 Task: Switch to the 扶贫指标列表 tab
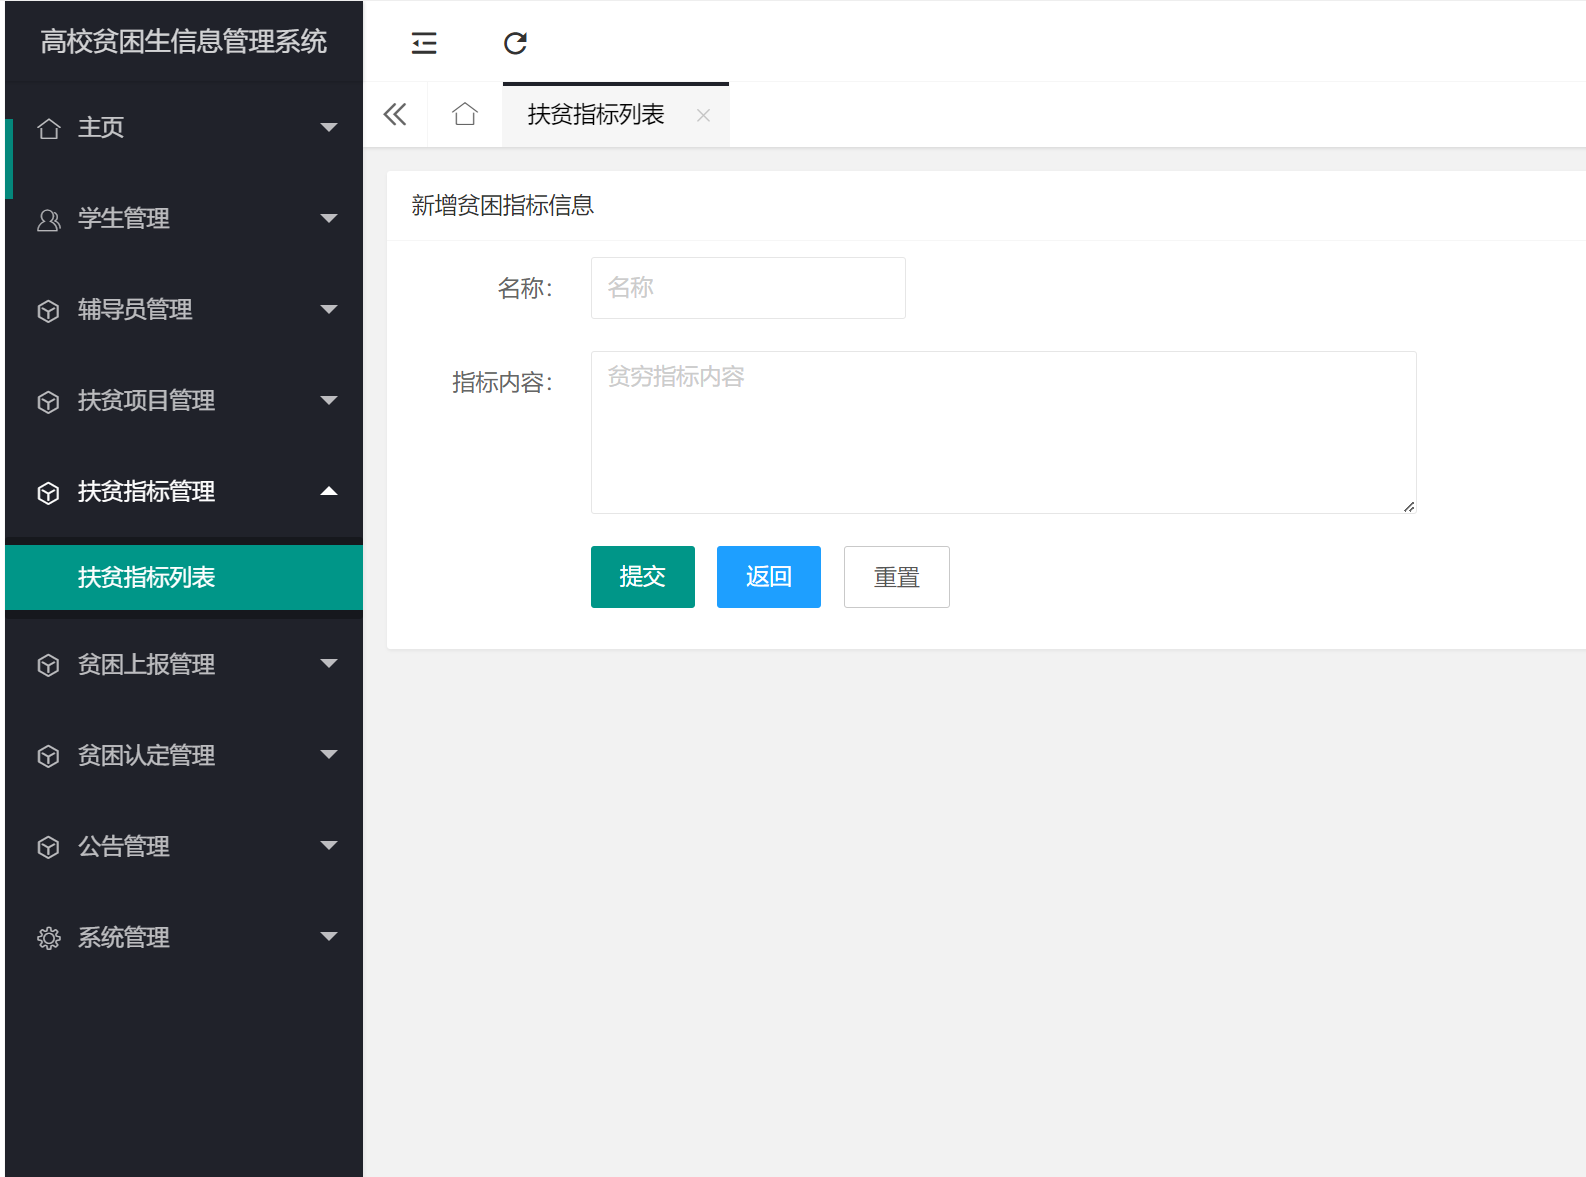pyautogui.click(x=596, y=115)
